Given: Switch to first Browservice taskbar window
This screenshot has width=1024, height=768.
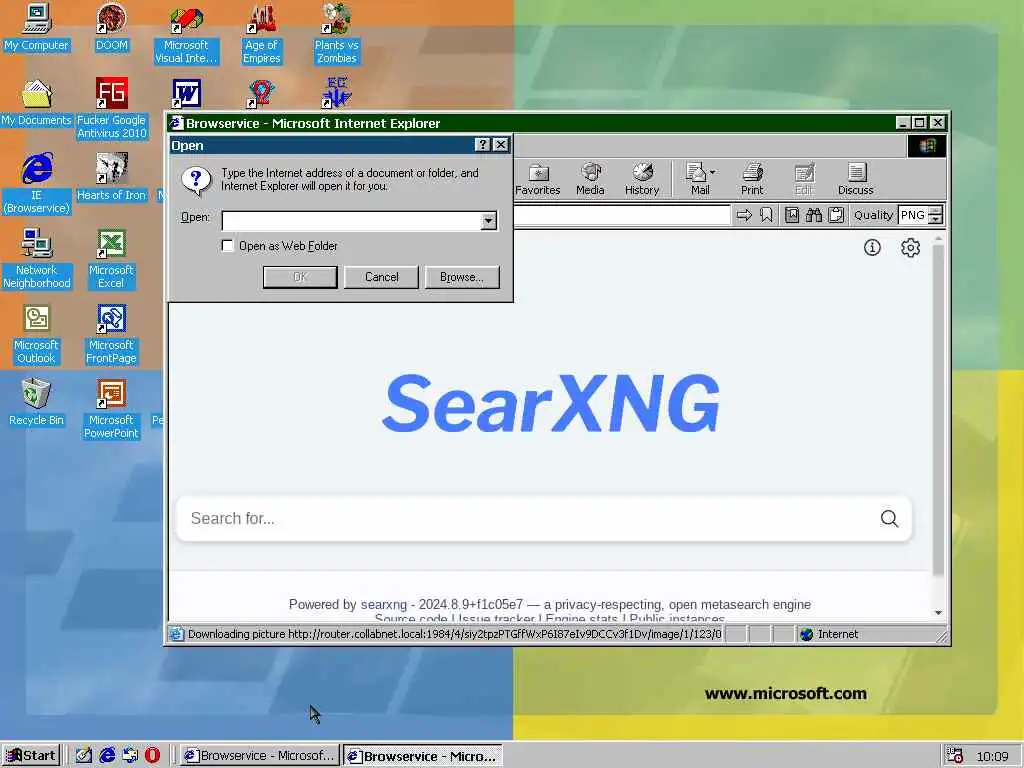Looking at the screenshot, I should click(x=259, y=756).
